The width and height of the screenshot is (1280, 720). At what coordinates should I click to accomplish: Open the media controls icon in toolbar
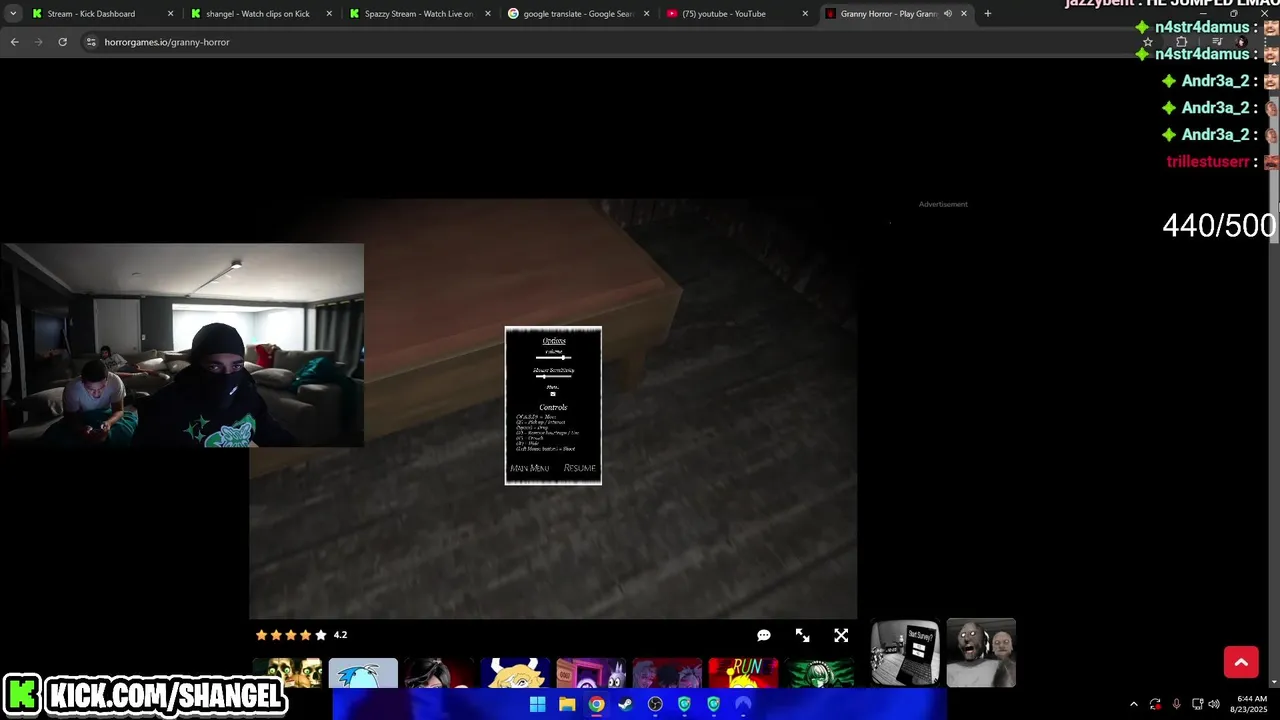1216,42
